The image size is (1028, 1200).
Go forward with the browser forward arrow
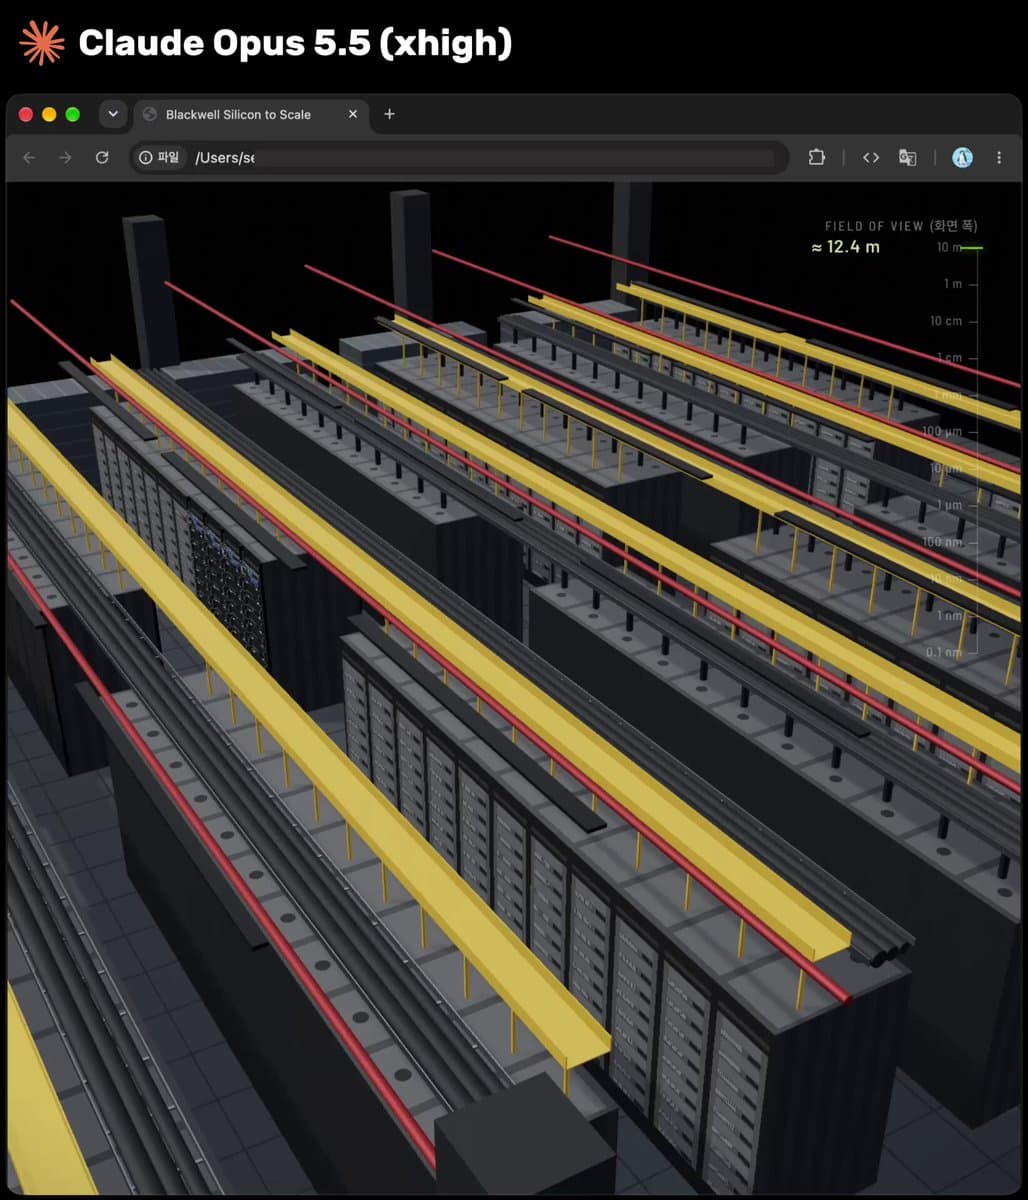(x=65, y=158)
